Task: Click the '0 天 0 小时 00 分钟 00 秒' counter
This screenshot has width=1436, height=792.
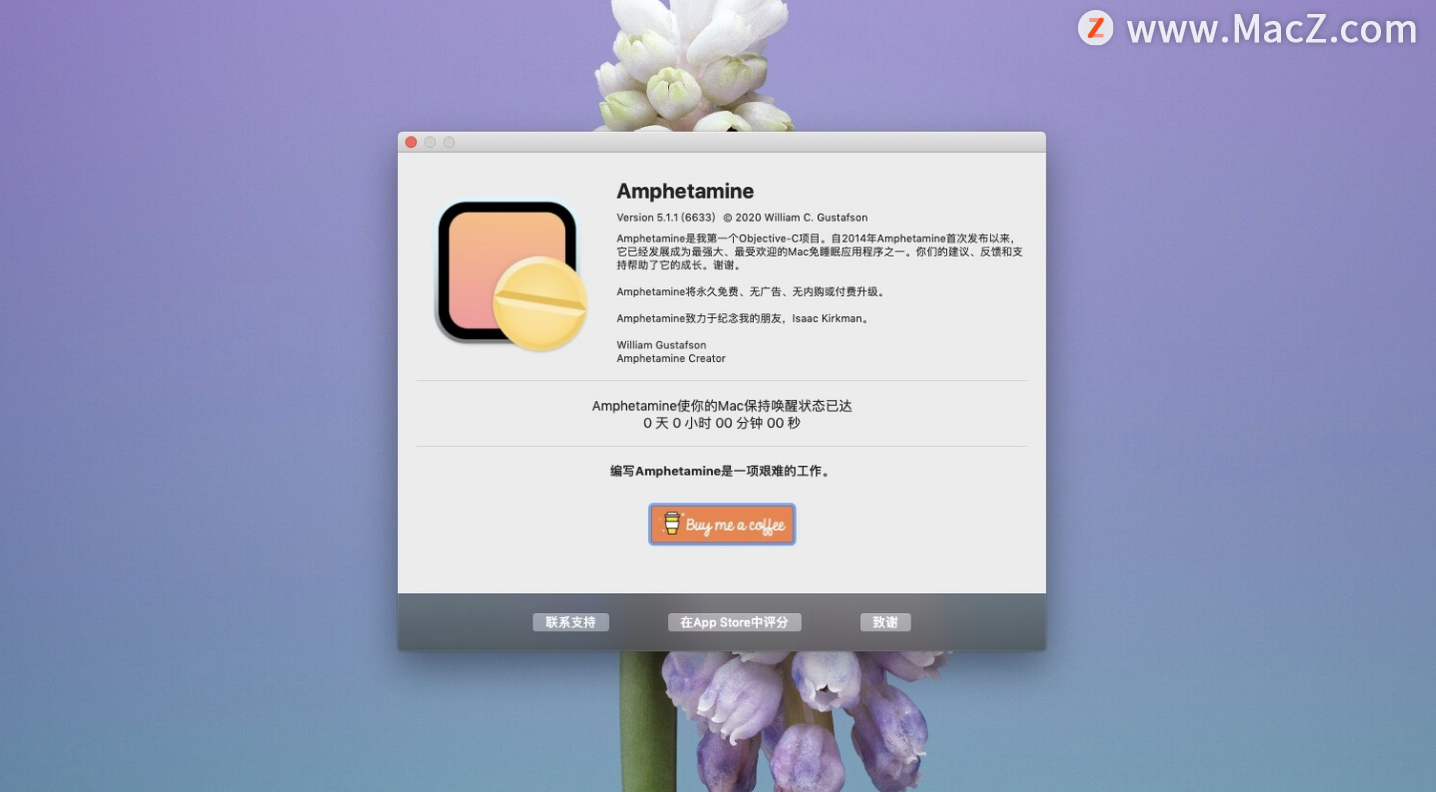Action: 722,423
